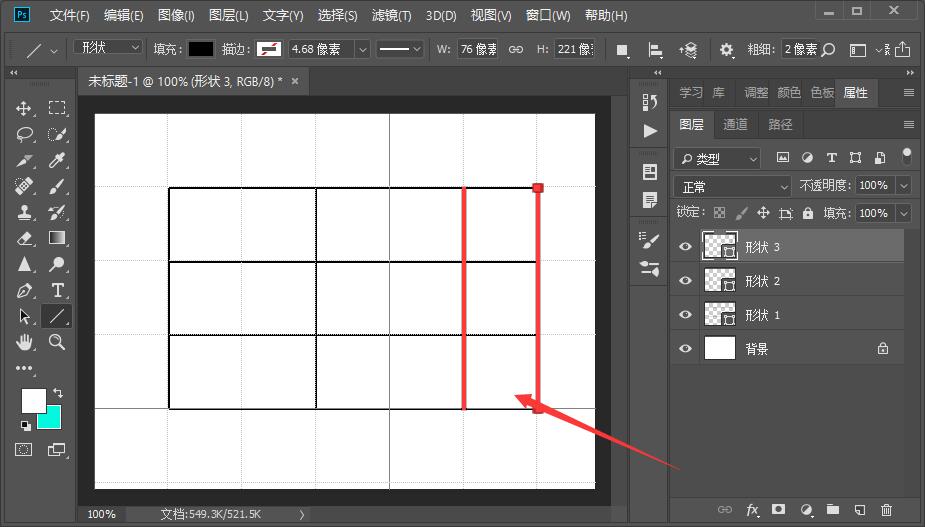Select the Crop tool
Screen dimensions: 925x527
24,161
